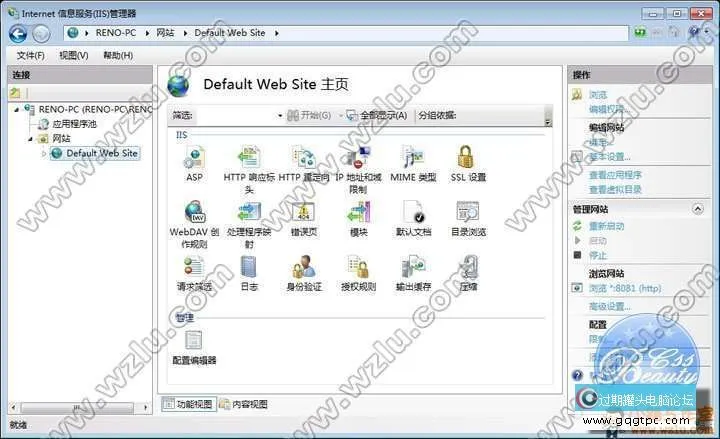Open 错误页 404 icon
The width and height of the screenshot is (720, 439).
pos(304,212)
